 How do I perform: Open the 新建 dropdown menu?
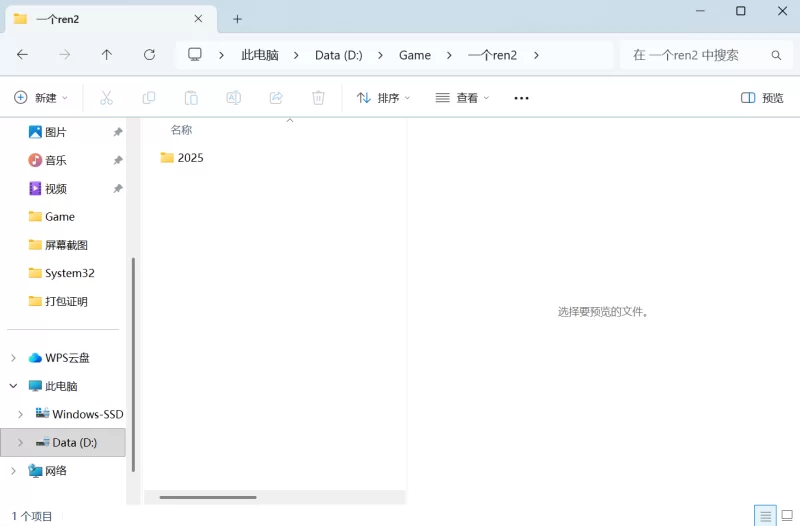point(41,97)
